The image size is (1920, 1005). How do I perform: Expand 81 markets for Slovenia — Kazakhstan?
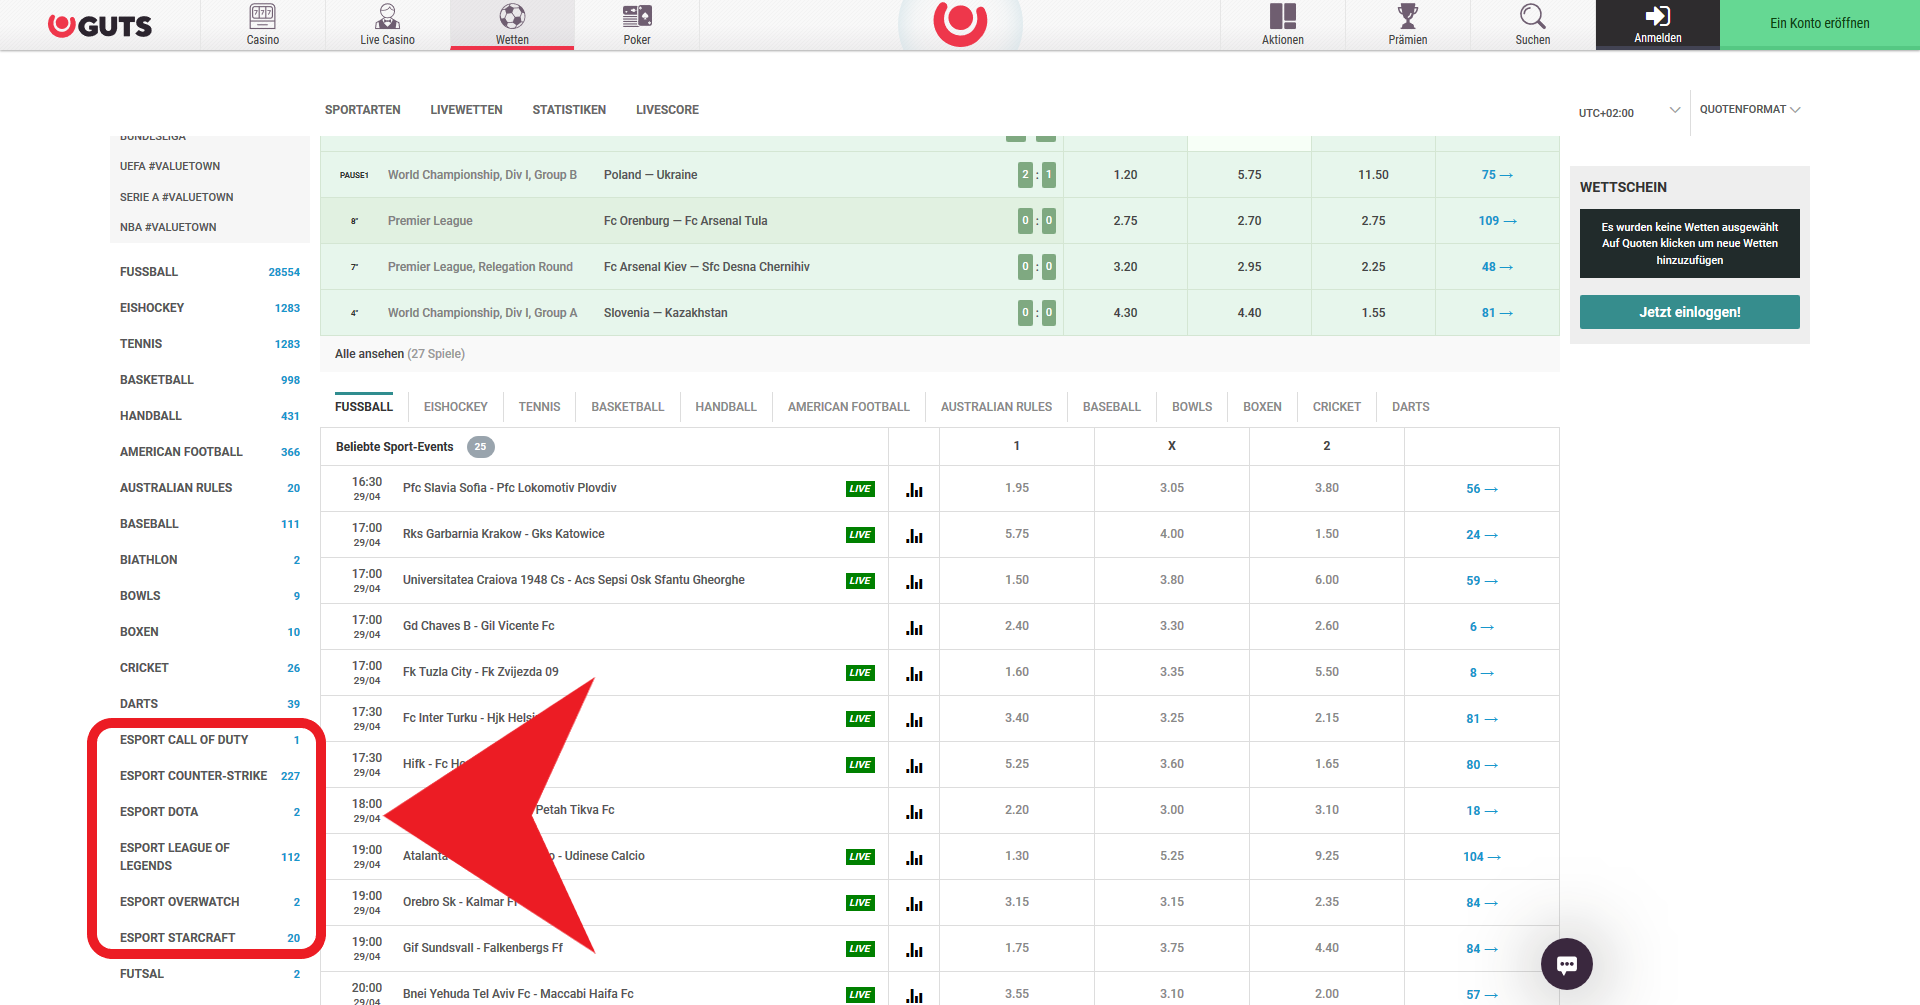[x=1497, y=313]
